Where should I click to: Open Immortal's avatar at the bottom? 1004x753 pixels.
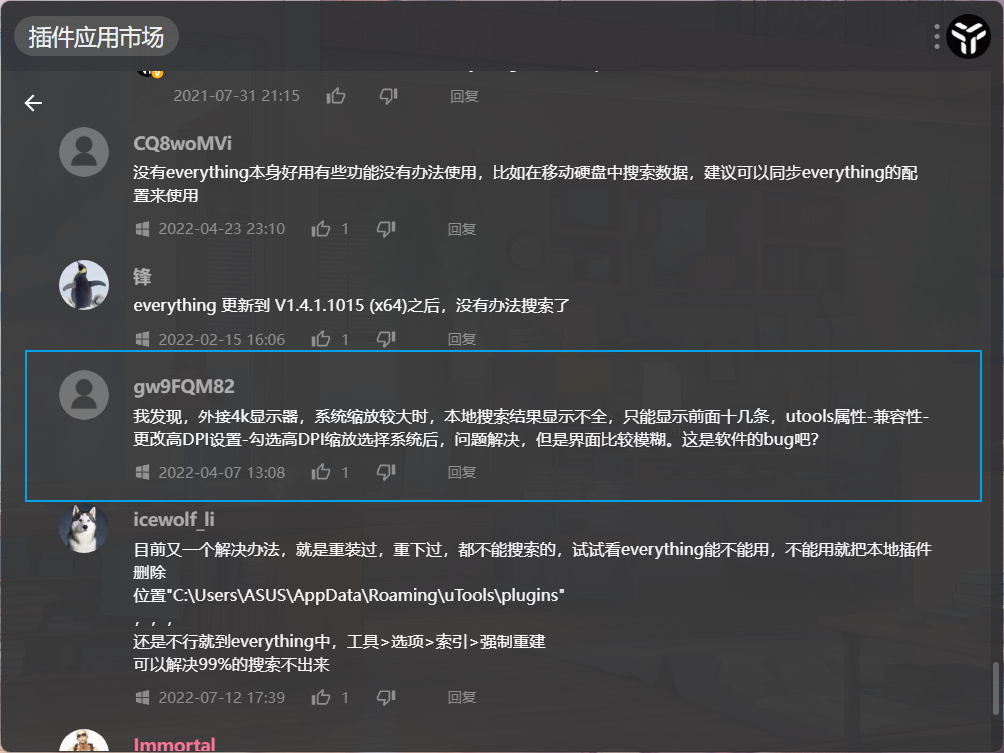[84, 741]
